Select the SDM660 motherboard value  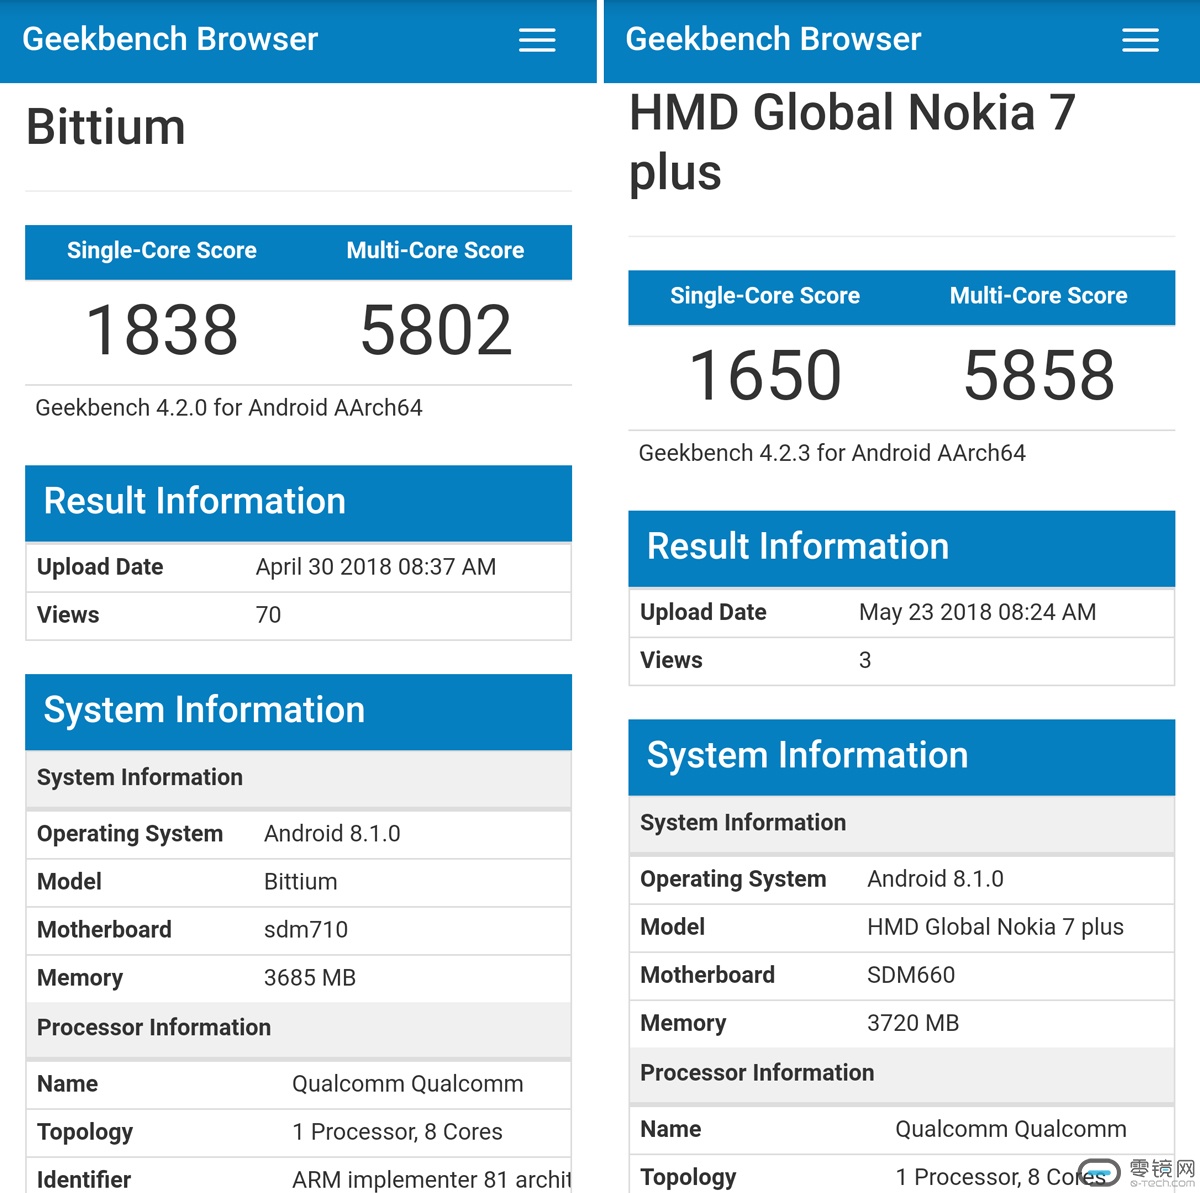tap(911, 975)
